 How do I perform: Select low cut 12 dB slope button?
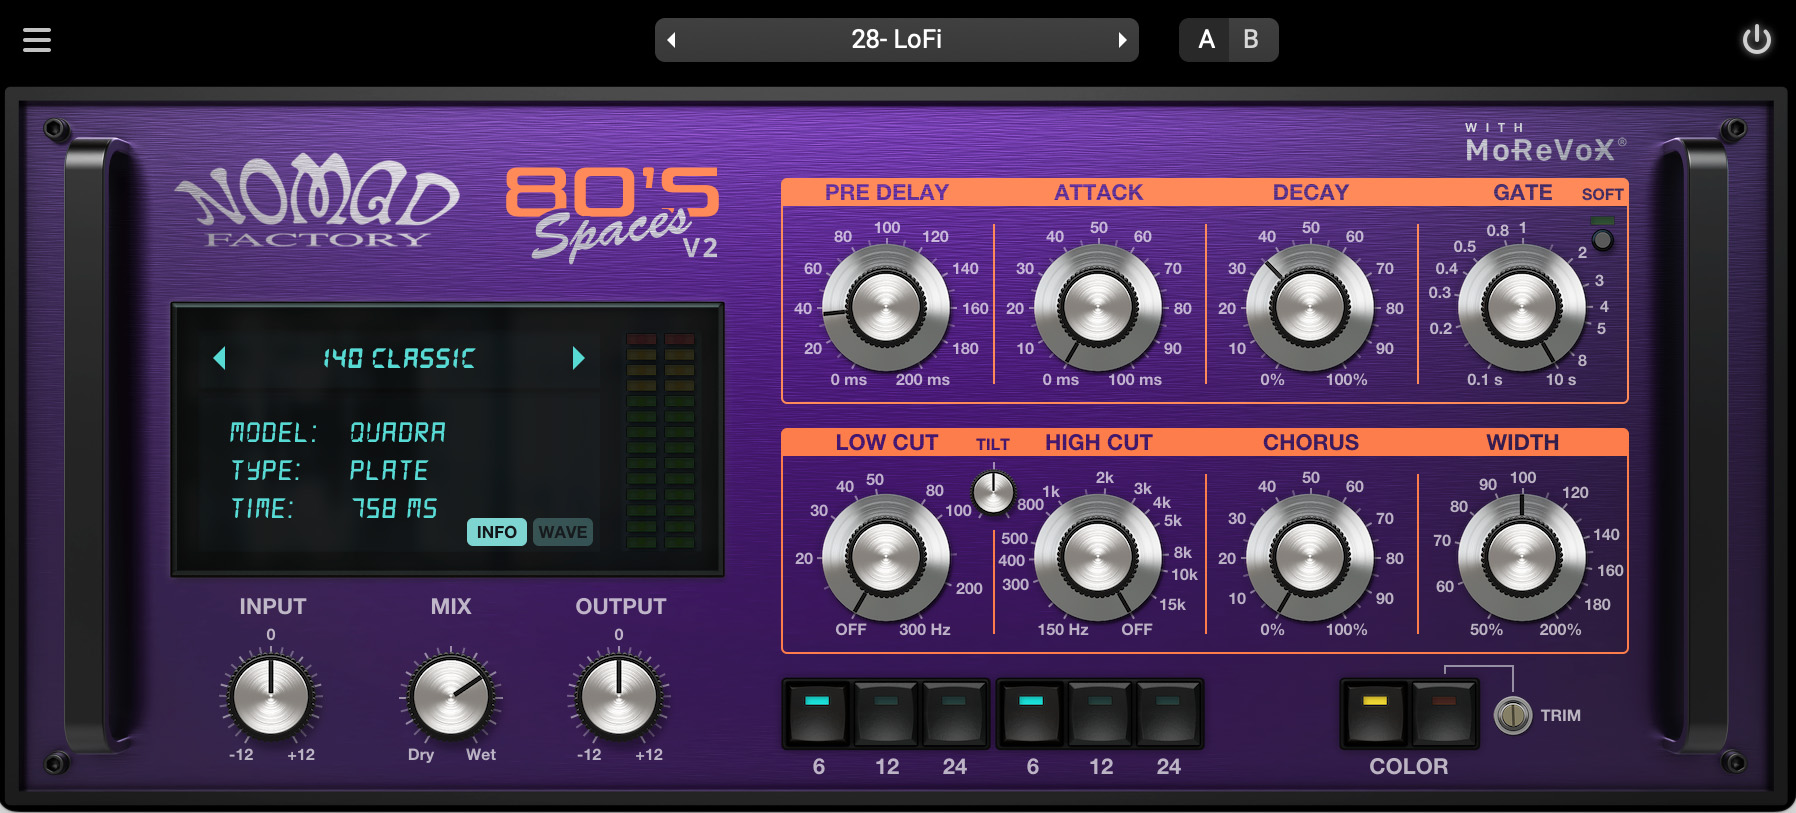(x=886, y=714)
